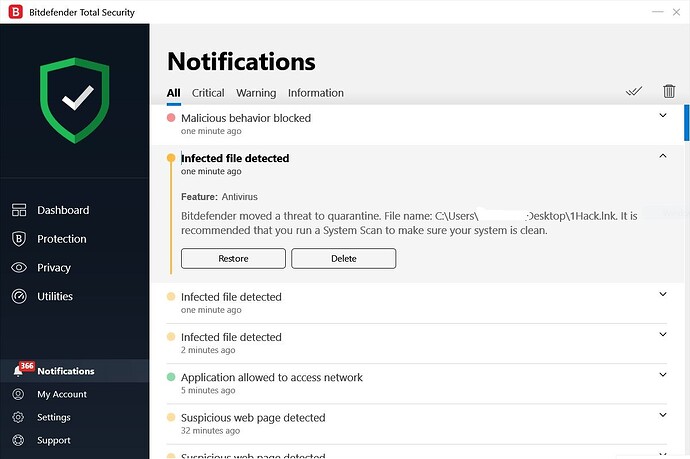This screenshot has width=690, height=459.
Task: Switch to the Warning tab
Action: [256, 93]
